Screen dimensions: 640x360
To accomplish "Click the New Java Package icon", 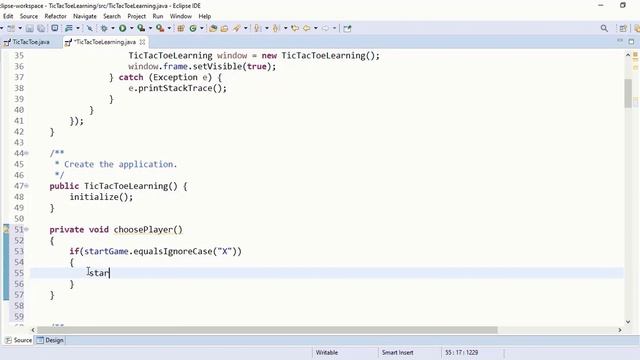I will (180, 28).
